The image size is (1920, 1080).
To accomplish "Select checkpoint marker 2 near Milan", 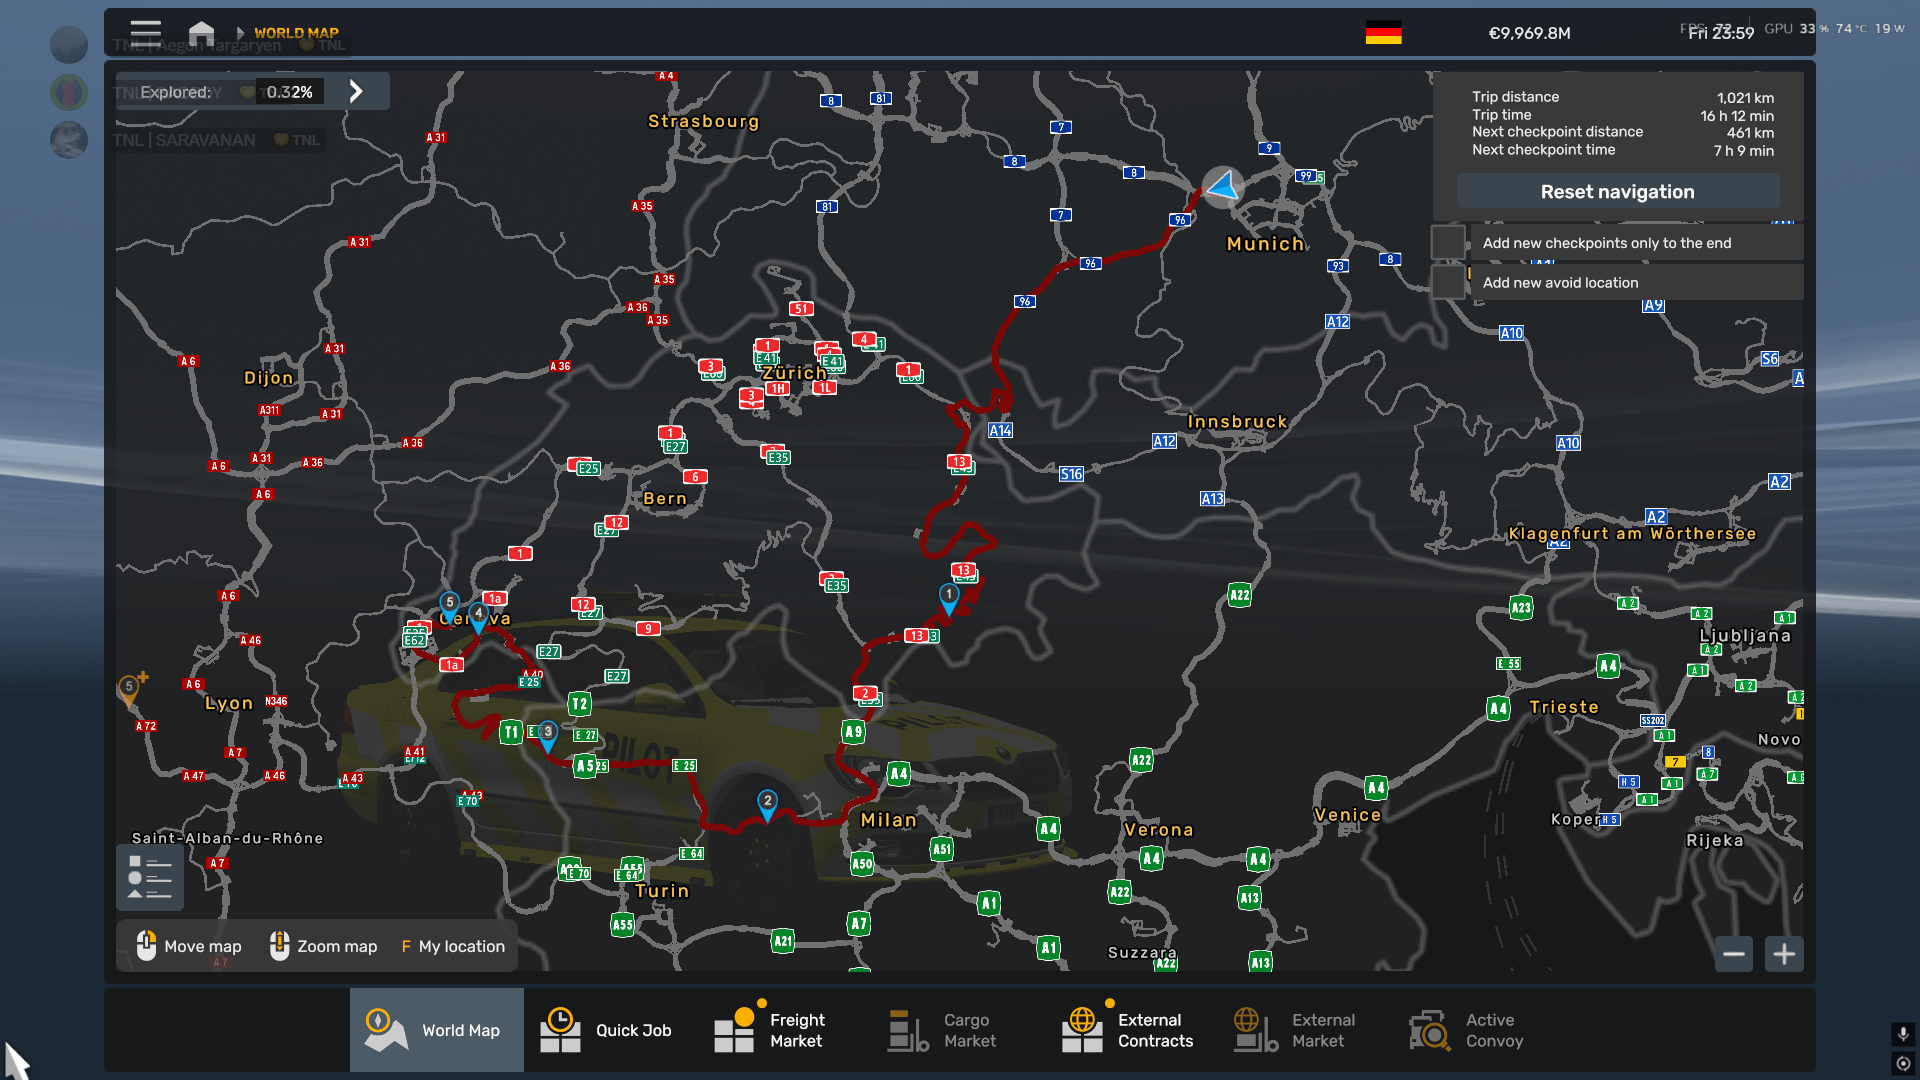I will coord(767,803).
